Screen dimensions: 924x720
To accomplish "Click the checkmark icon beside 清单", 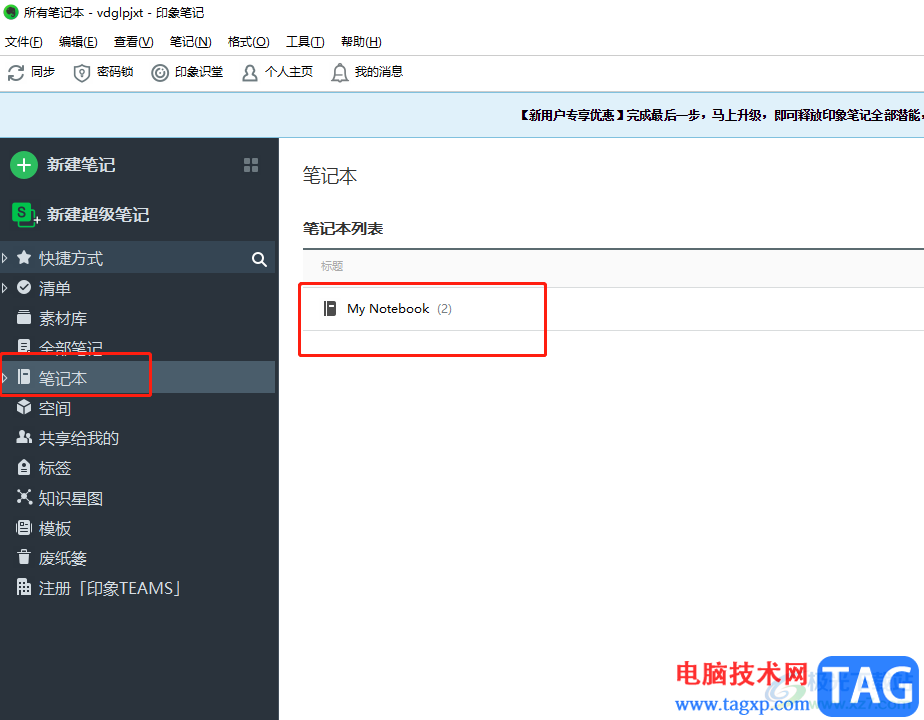I will pyautogui.click(x=24, y=288).
